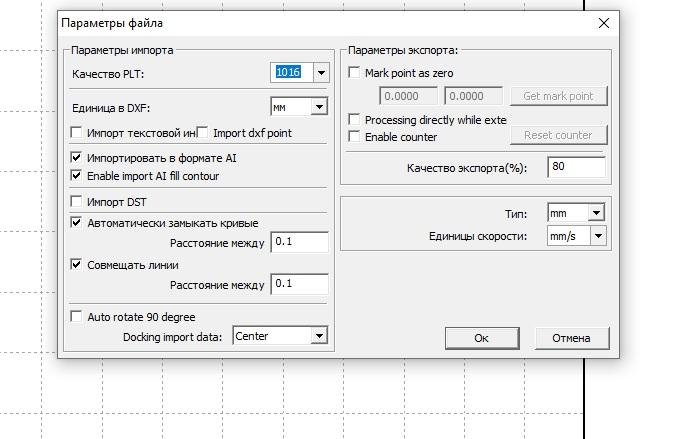Viewport: 683px width, 439px height.
Task: Uncheck the Совмещать линии option
Action: 77,265
